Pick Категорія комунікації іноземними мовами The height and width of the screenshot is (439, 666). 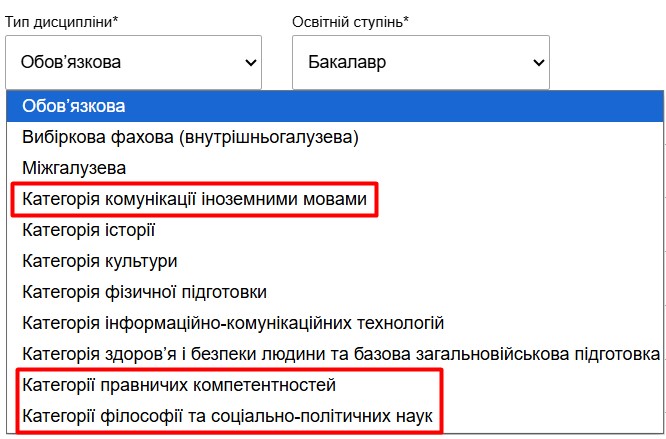coord(194,200)
